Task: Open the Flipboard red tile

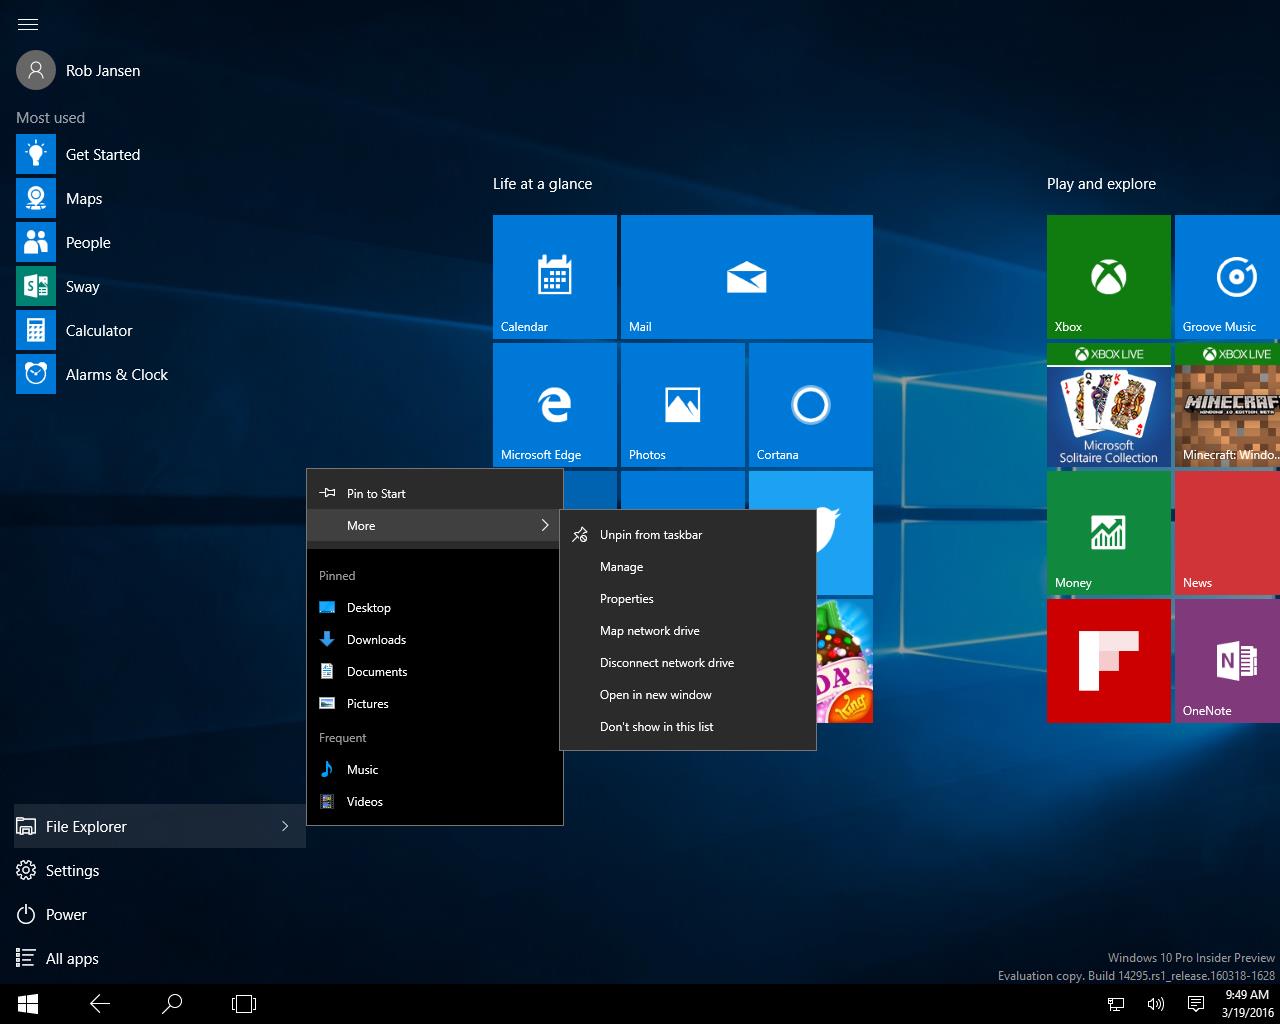Action: [x=1109, y=661]
